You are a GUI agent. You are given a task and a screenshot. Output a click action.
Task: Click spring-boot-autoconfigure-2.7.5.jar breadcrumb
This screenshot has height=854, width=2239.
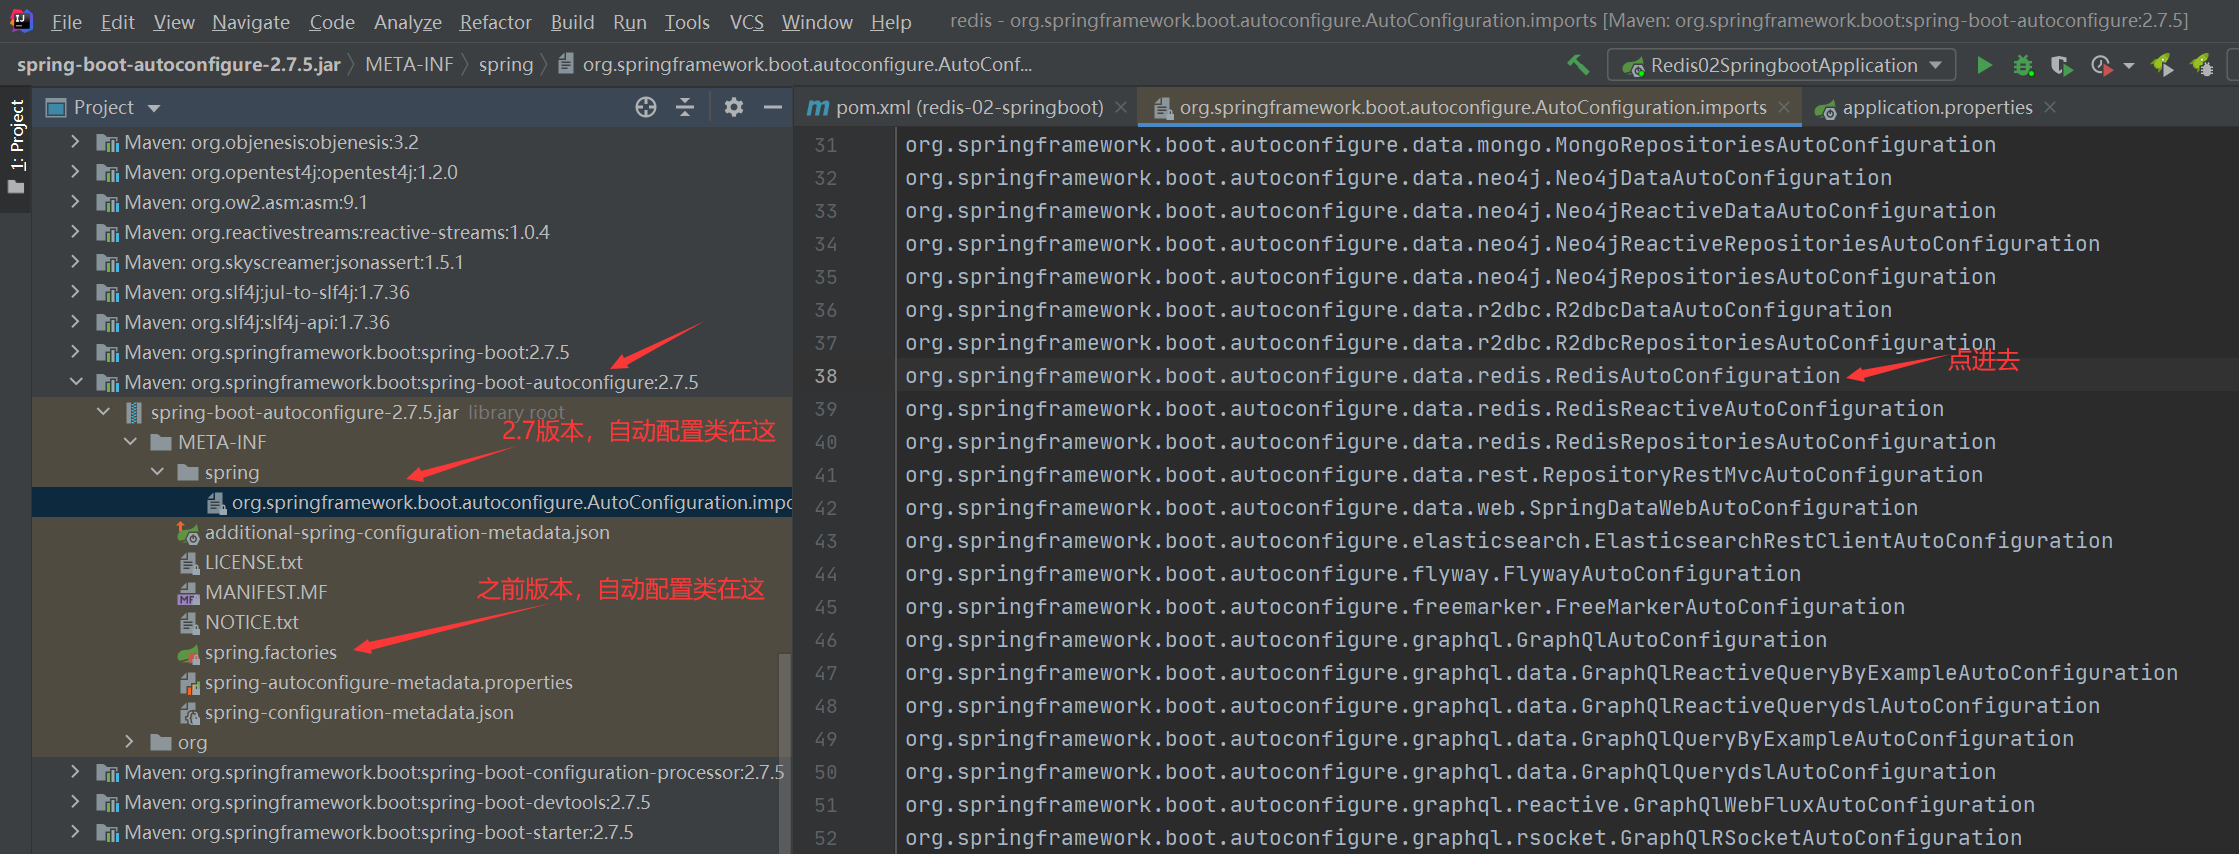tap(178, 65)
